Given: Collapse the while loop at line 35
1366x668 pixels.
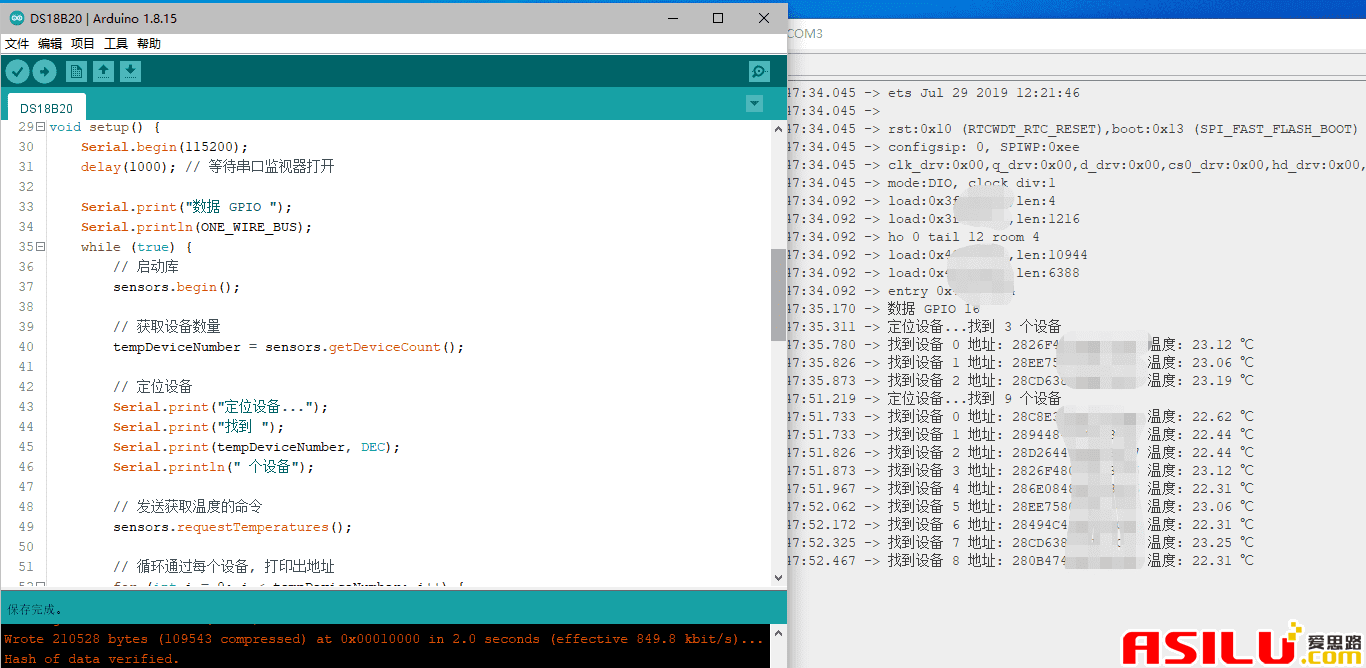Looking at the screenshot, I should [x=40, y=247].
